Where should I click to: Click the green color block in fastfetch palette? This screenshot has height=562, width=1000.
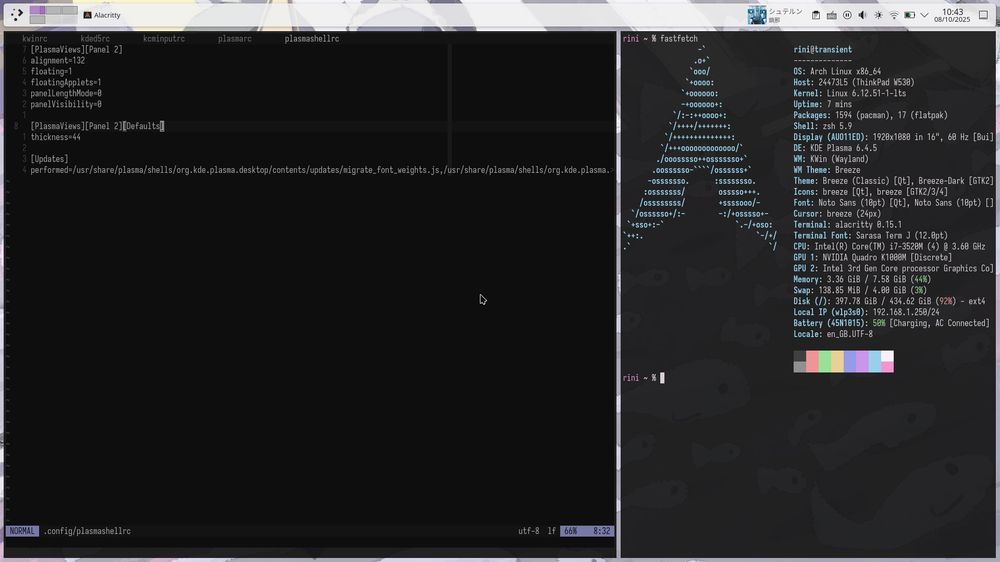[x=825, y=361]
